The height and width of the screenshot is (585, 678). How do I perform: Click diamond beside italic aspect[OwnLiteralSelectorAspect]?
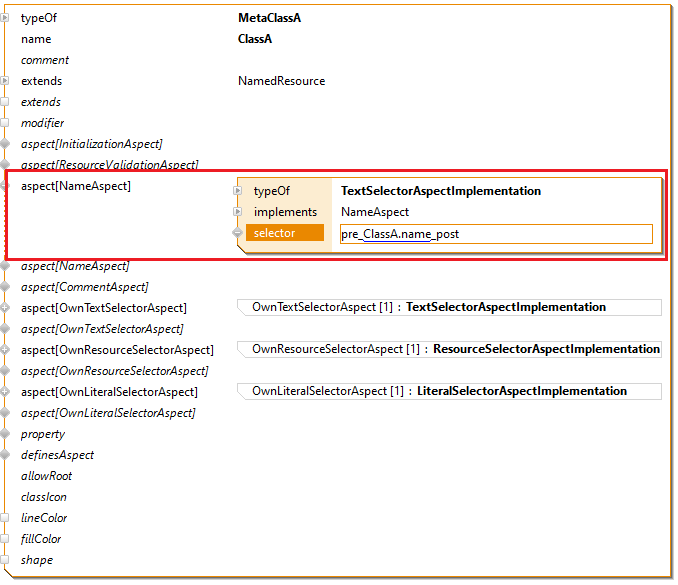pyautogui.click(x=5, y=413)
